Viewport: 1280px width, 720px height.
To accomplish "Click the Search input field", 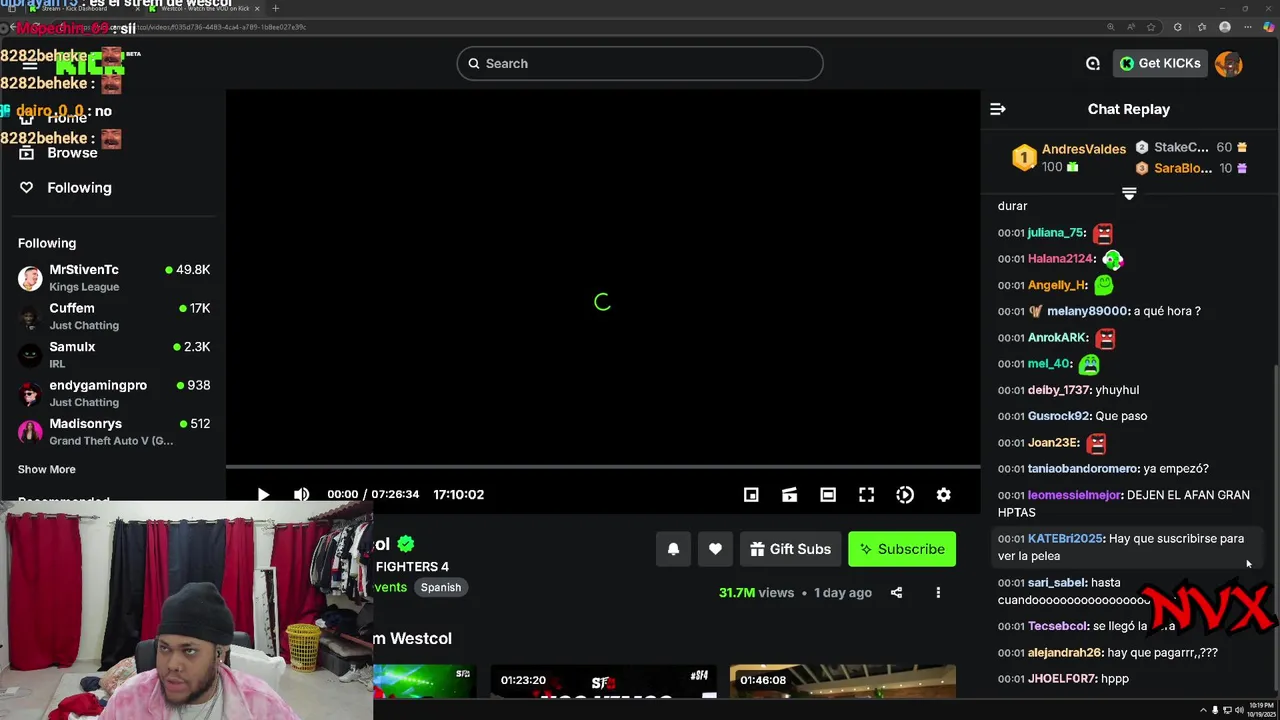I will tap(640, 63).
